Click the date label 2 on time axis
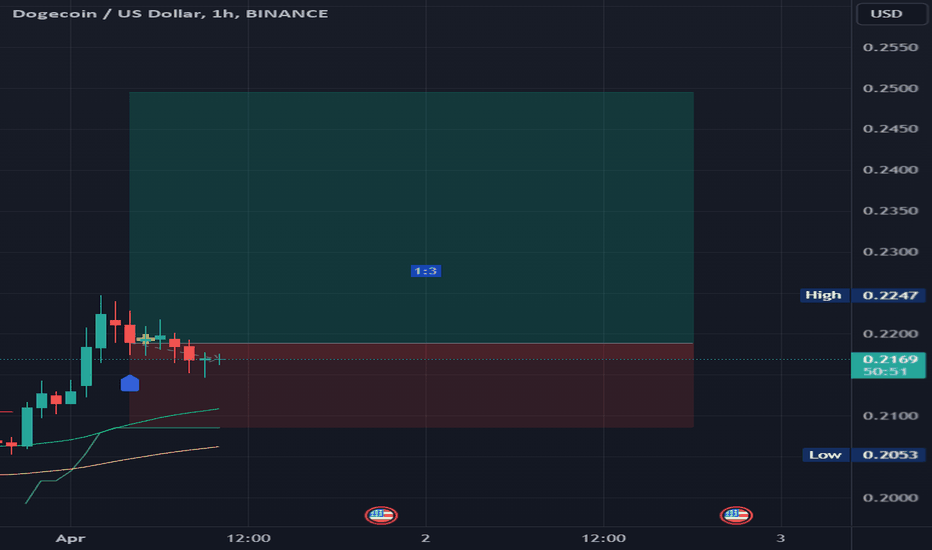The width and height of the screenshot is (932, 550). tap(426, 538)
